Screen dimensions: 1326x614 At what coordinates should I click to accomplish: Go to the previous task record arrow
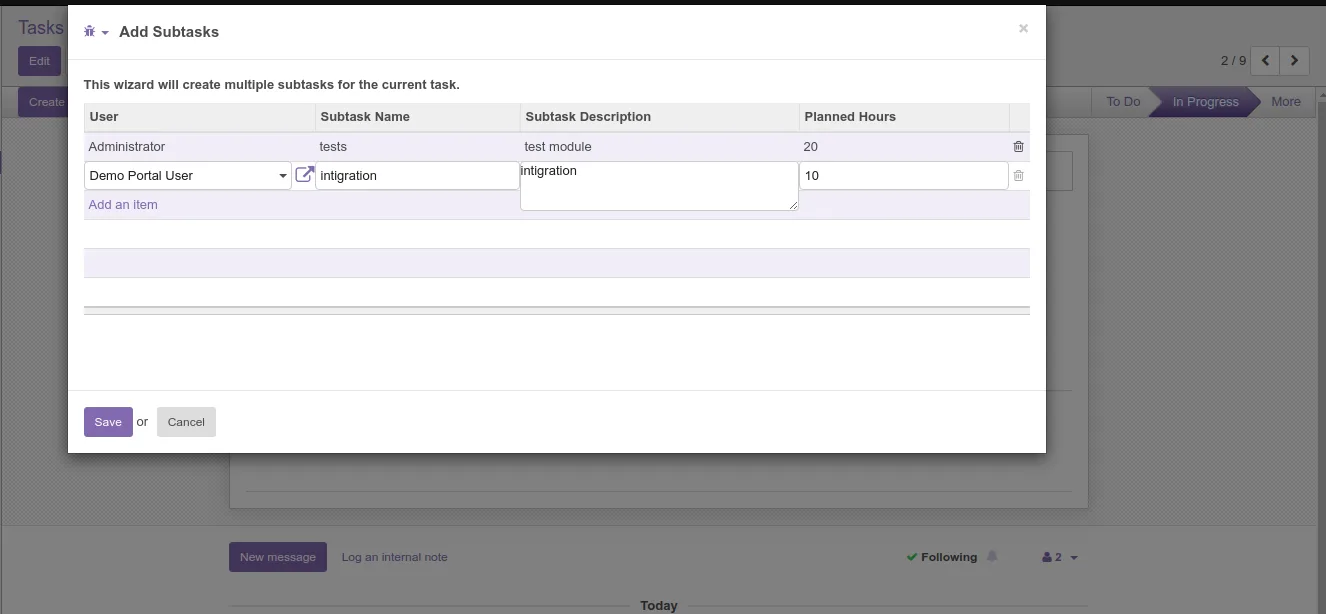[x=1265, y=60]
